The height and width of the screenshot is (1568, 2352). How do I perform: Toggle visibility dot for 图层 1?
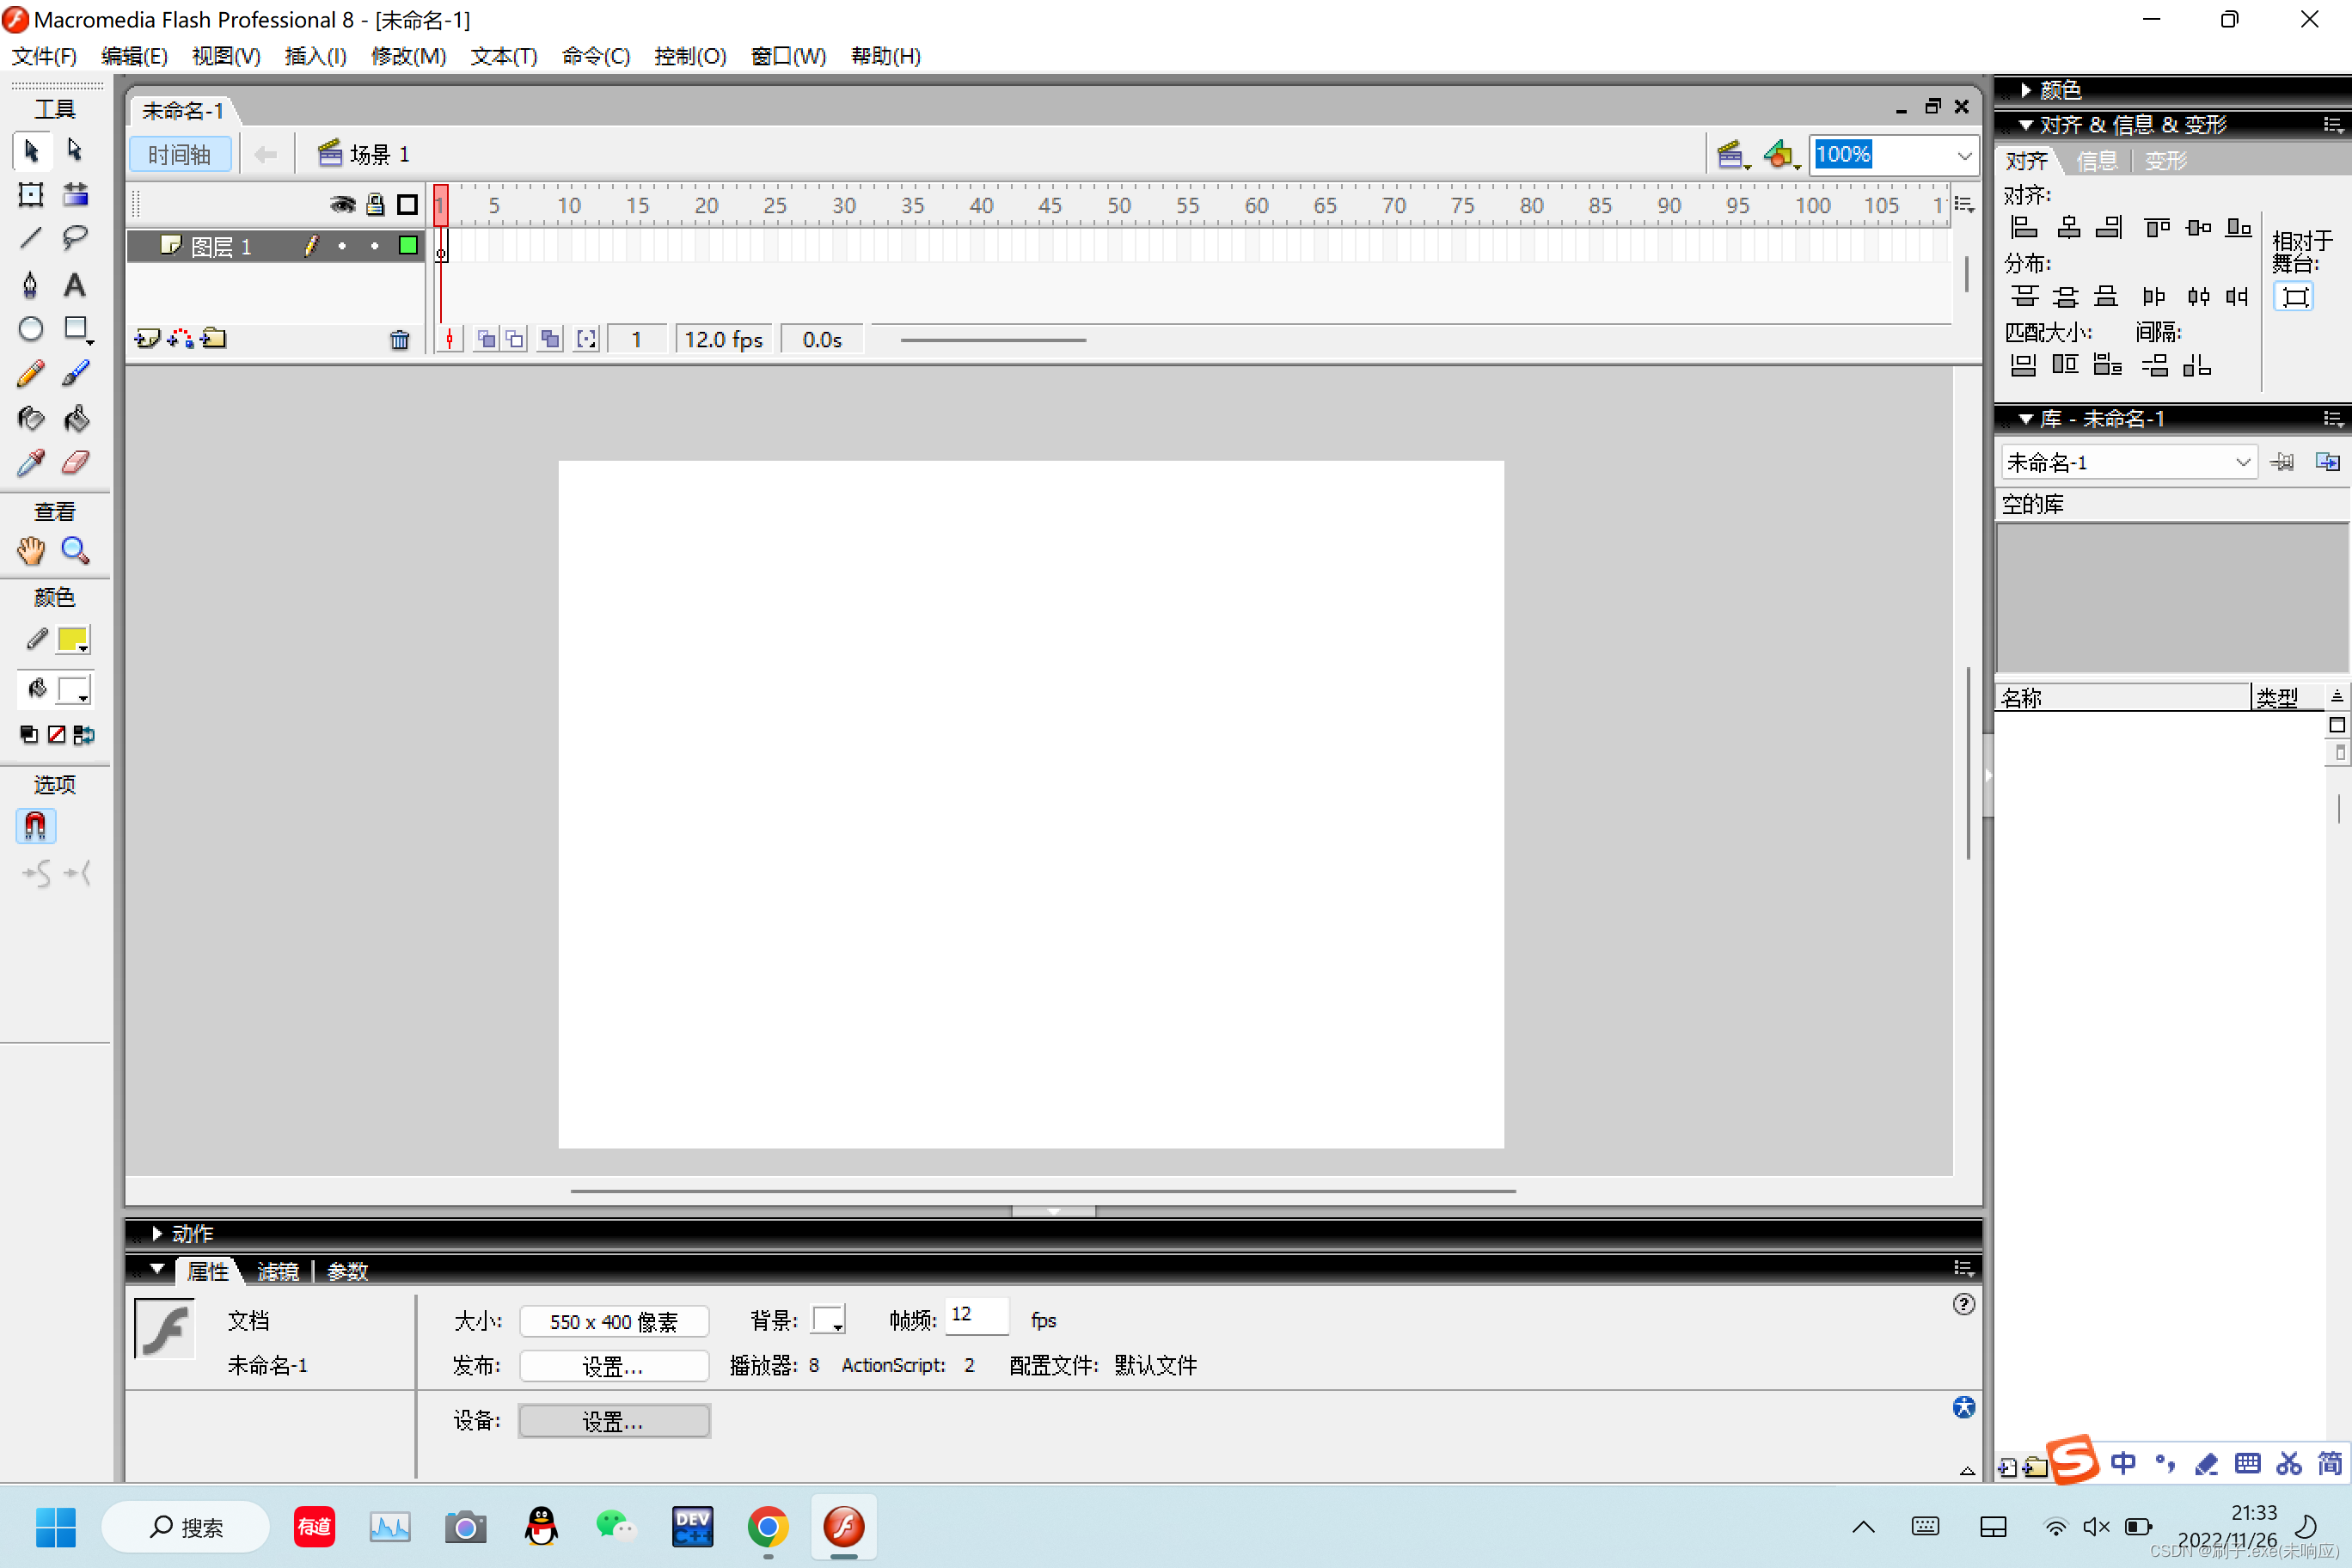[342, 246]
